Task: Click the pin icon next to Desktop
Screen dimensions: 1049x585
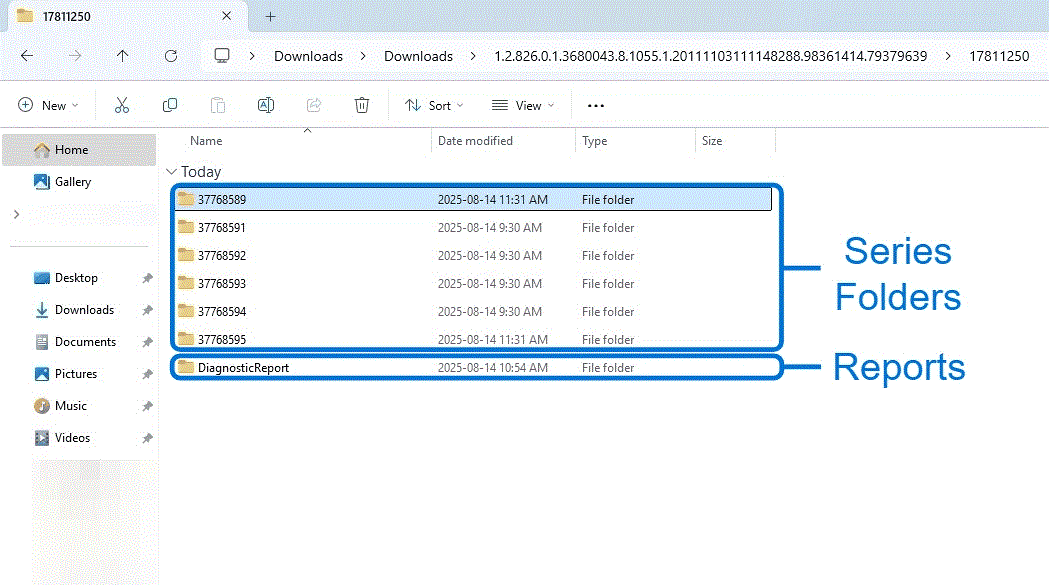Action: pos(147,278)
